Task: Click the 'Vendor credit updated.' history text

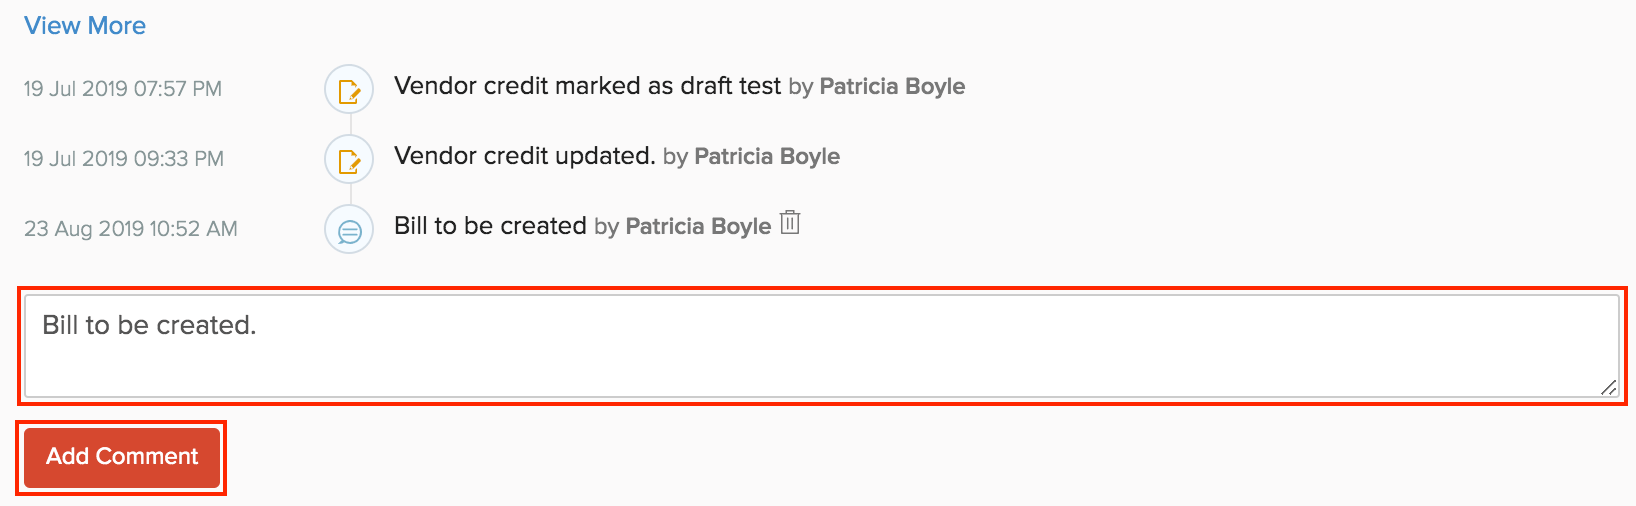Action: pos(524,156)
